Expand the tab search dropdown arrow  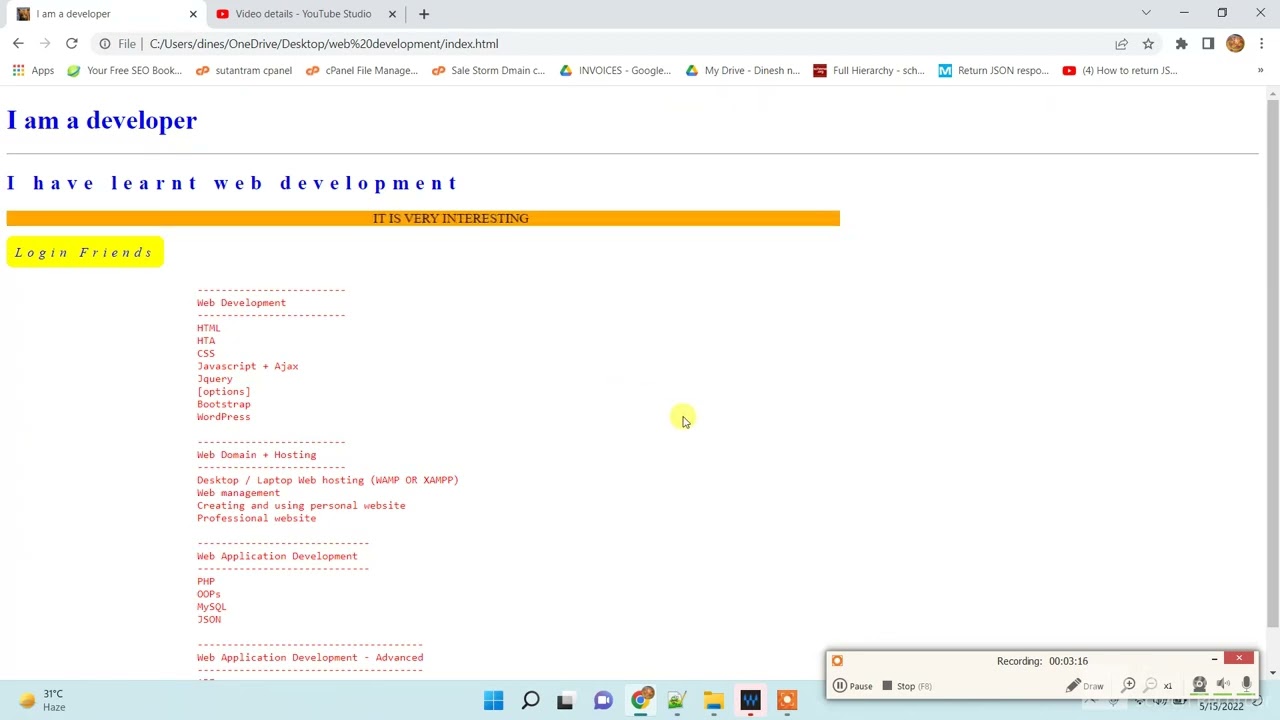[1146, 13]
